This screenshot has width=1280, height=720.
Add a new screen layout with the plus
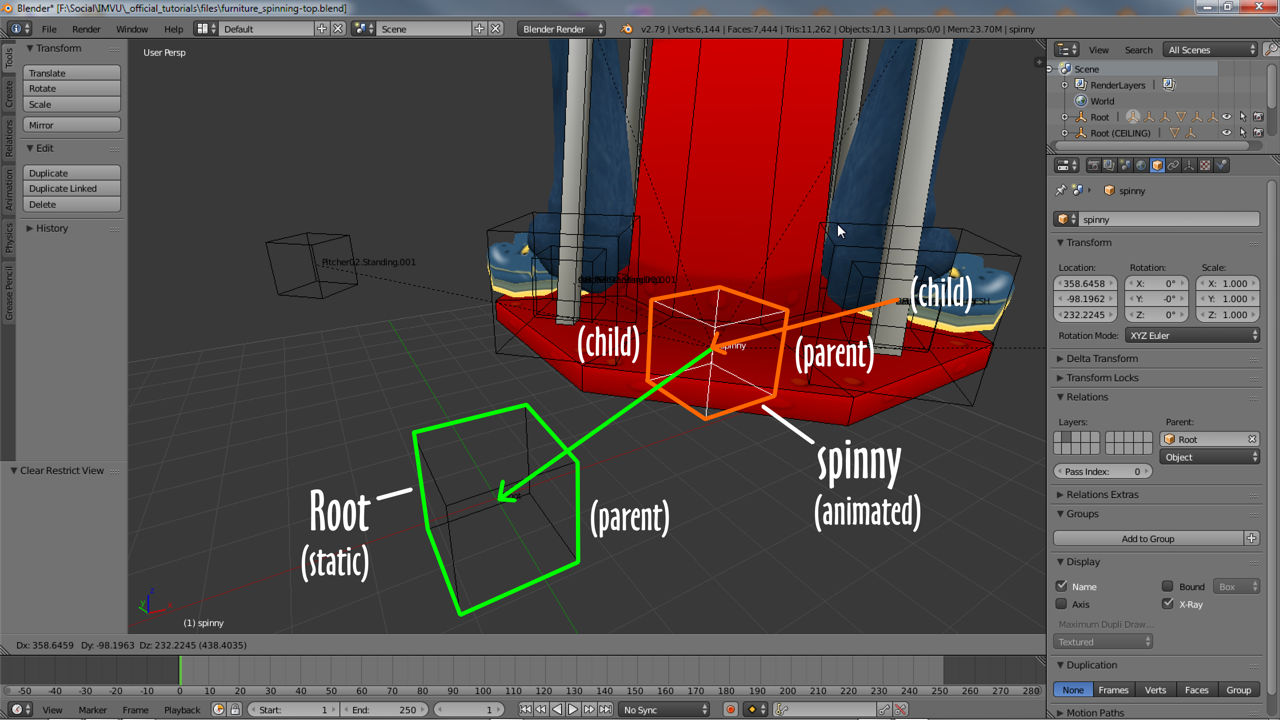coord(322,29)
